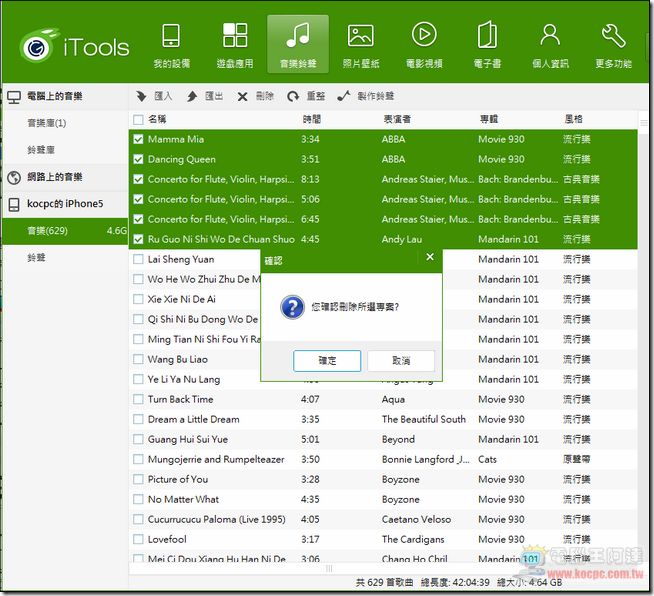
Task: Check the No Matter What checkbox
Action: point(138,500)
